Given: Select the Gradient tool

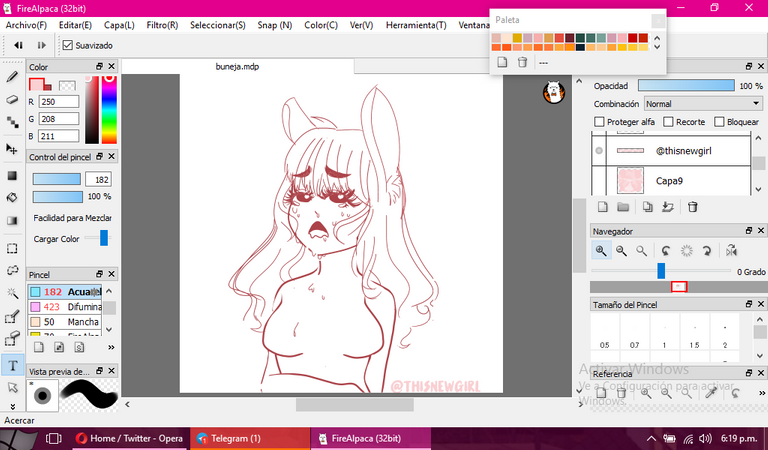Looking at the screenshot, I should pos(12,220).
